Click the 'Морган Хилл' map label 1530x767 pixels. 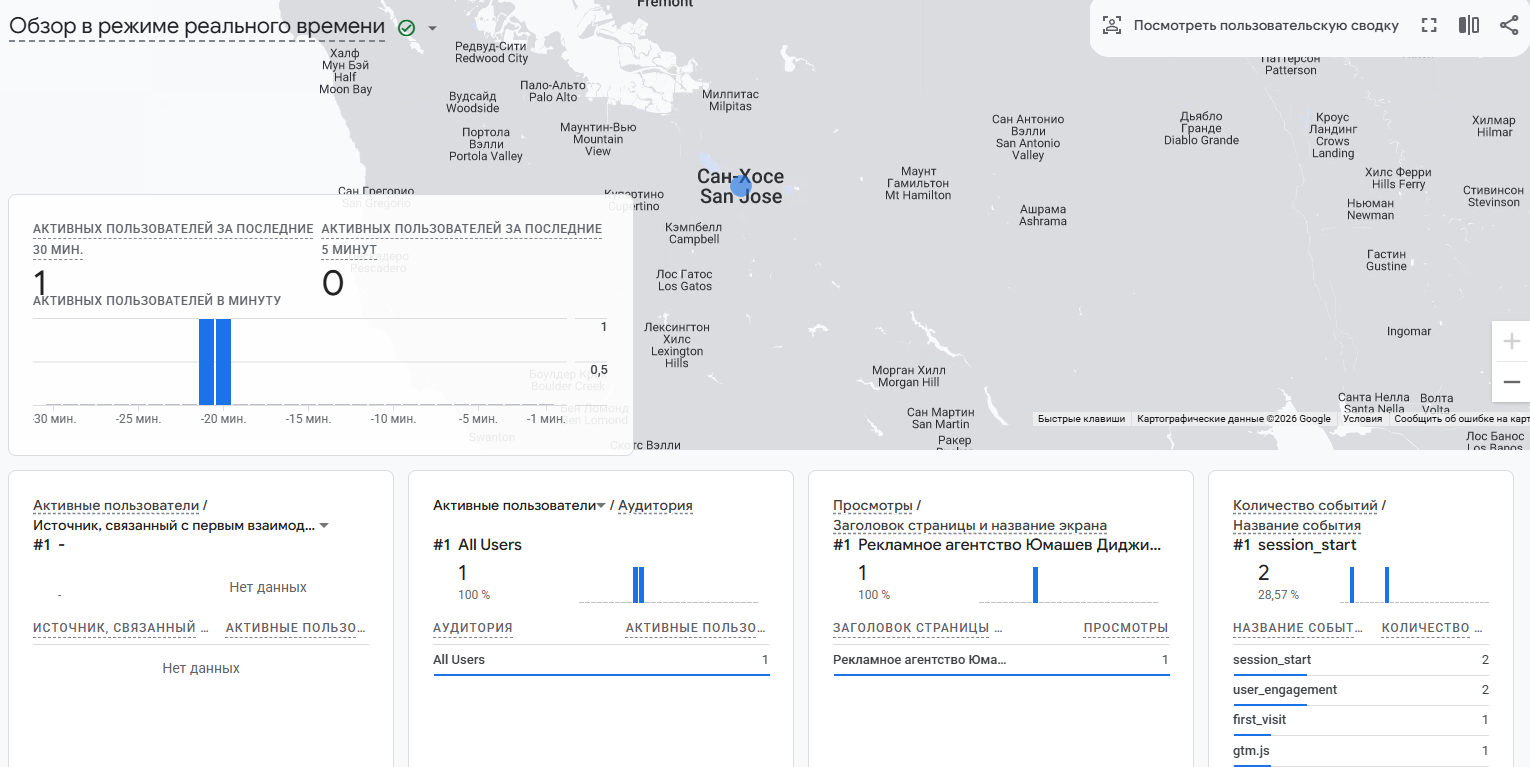coord(909,376)
